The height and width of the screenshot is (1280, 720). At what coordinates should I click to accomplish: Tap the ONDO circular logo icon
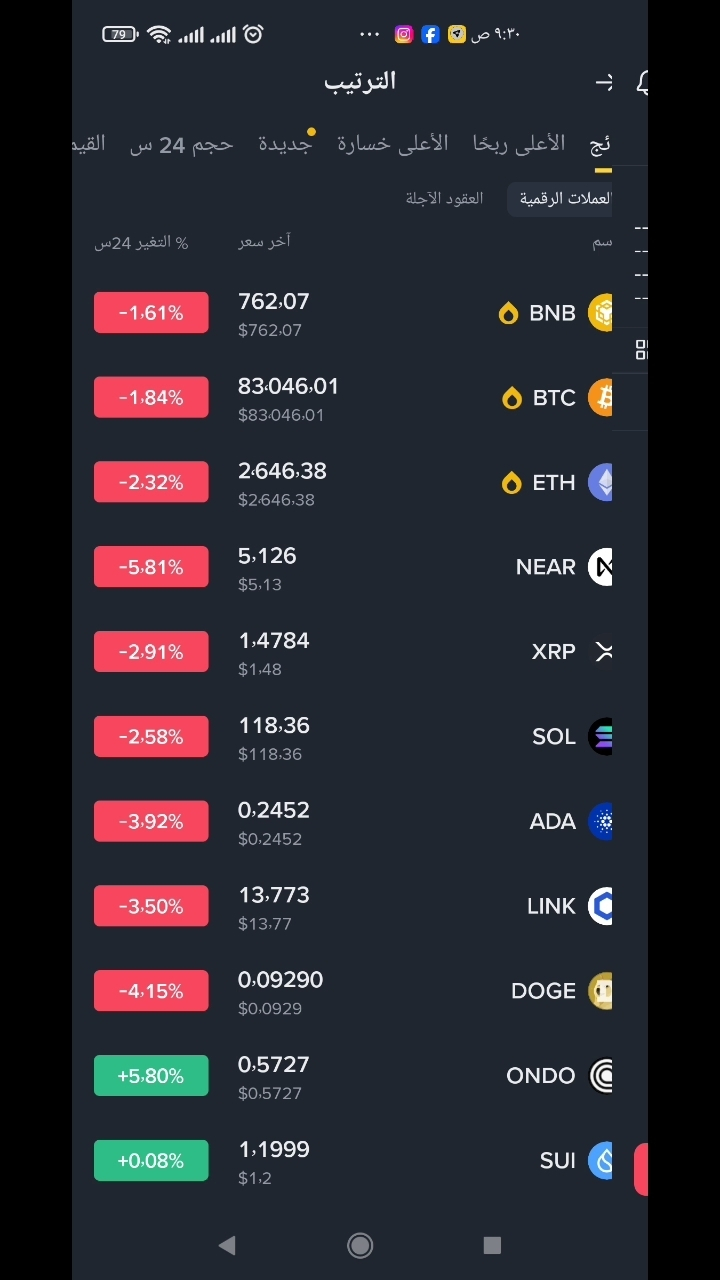tap(600, 1076)
